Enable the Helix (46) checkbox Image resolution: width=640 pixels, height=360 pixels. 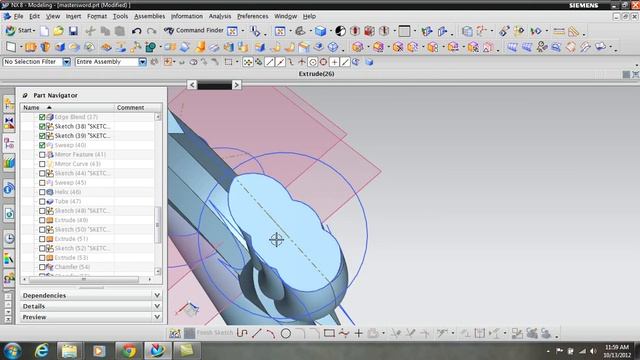pyautogui.click(x=42, y=192)
